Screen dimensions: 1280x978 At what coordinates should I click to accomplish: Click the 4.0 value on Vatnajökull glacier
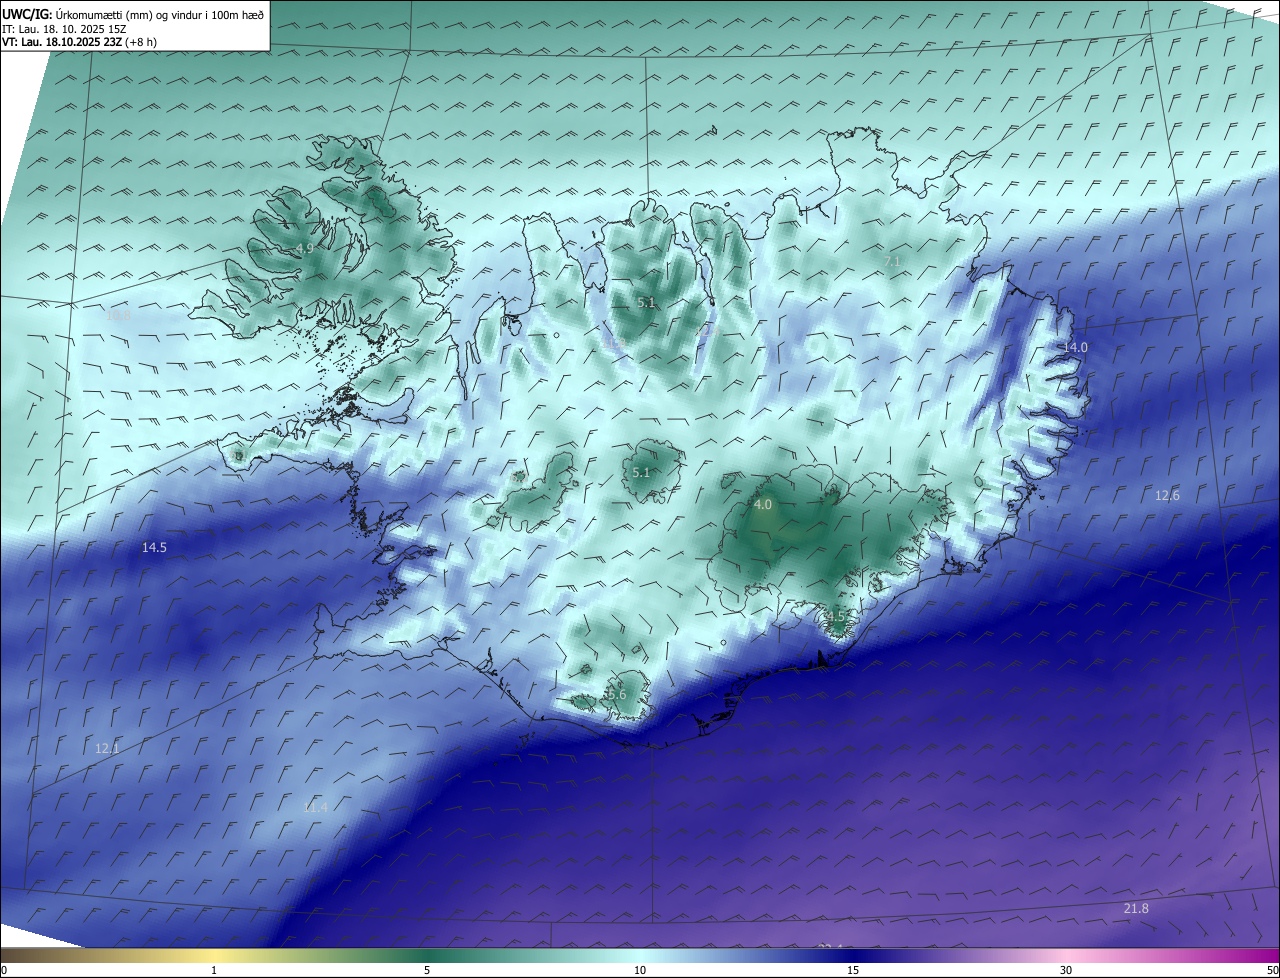[763, 505]
